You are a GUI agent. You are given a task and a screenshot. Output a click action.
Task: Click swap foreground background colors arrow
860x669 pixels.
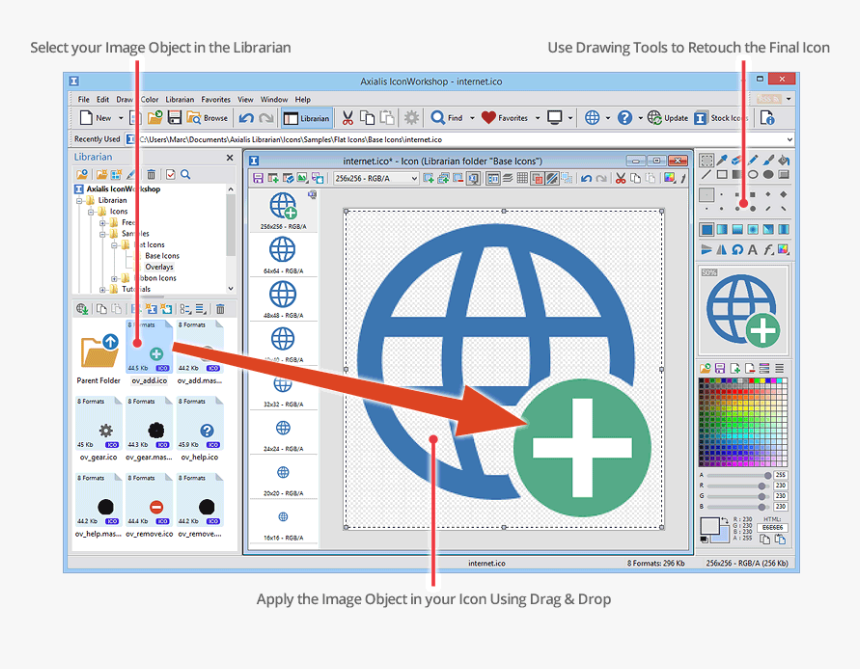point(725,520)
